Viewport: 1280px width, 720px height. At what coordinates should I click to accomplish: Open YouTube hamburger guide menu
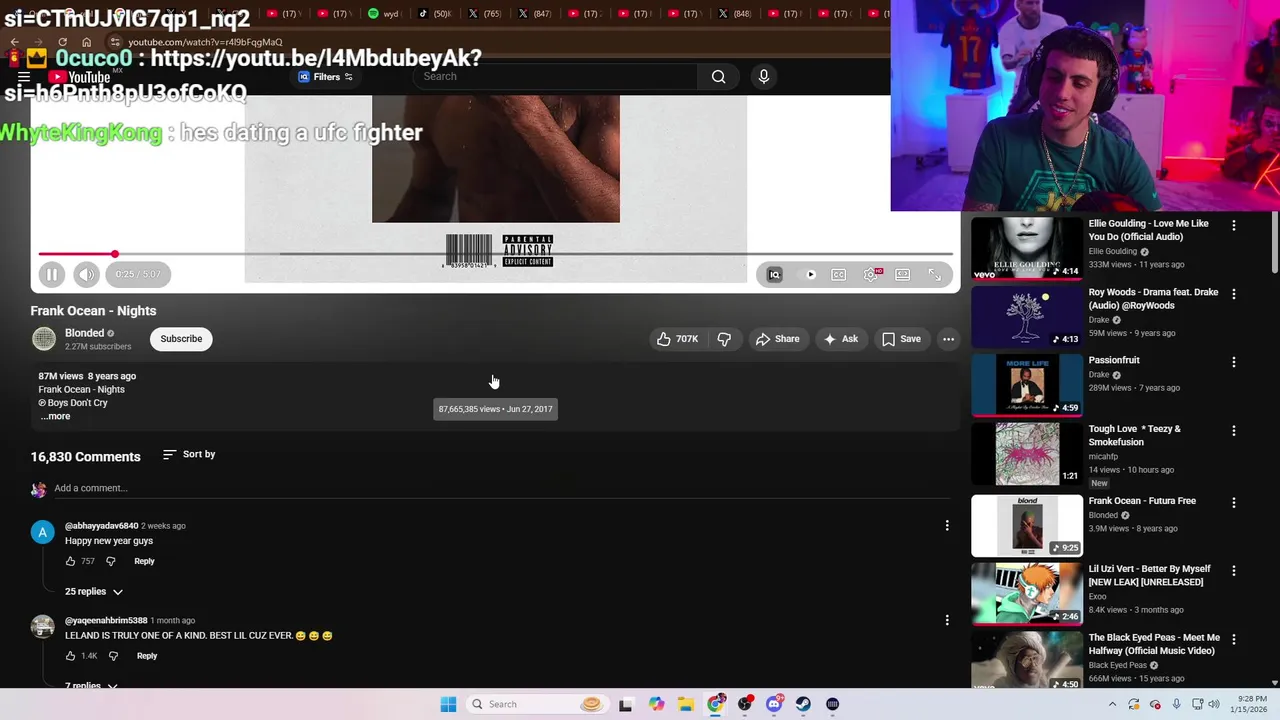point(24,77)
